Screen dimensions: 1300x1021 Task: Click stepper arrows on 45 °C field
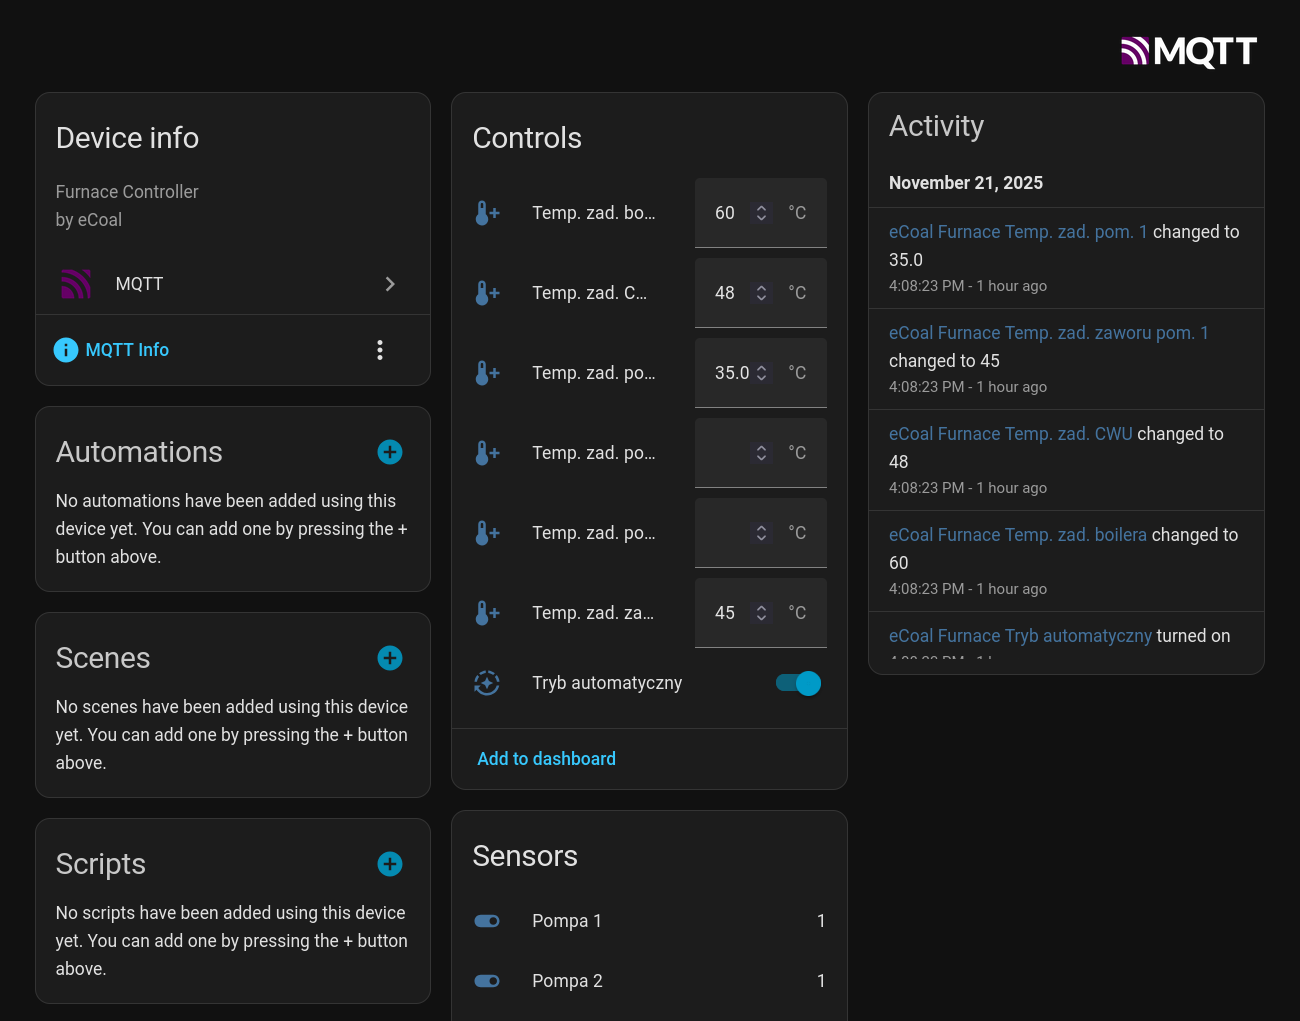click(x=761, y=613)
